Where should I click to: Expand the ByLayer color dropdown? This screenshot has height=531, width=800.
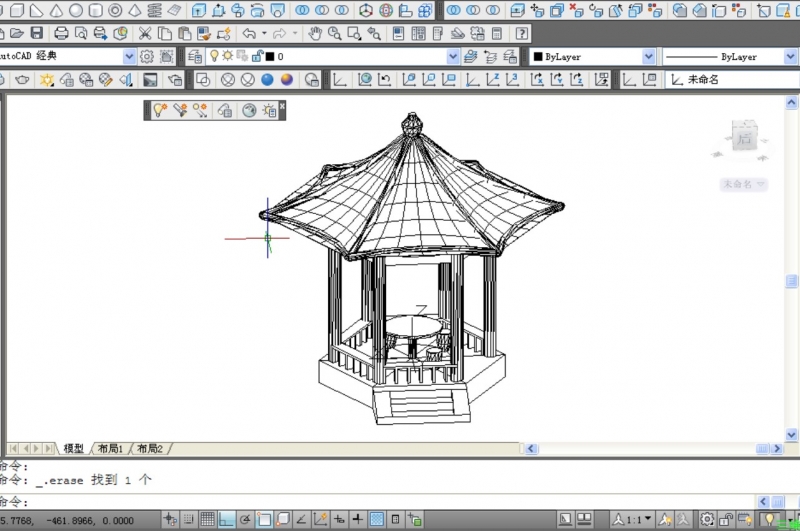[x=648, y=57]
